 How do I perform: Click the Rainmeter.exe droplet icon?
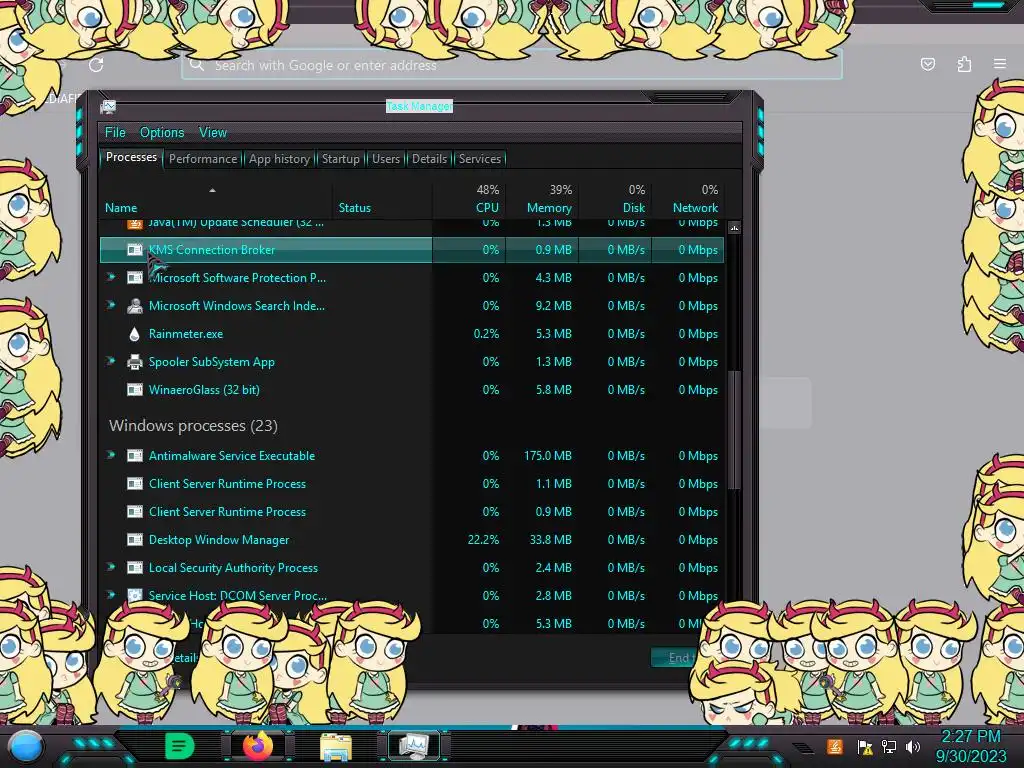click(x=135, y=334)
